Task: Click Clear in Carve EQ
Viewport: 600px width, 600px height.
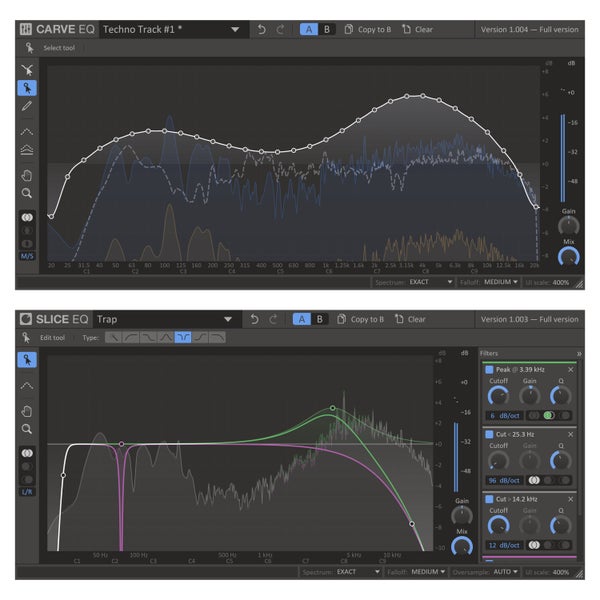Action: pos(417,29)
